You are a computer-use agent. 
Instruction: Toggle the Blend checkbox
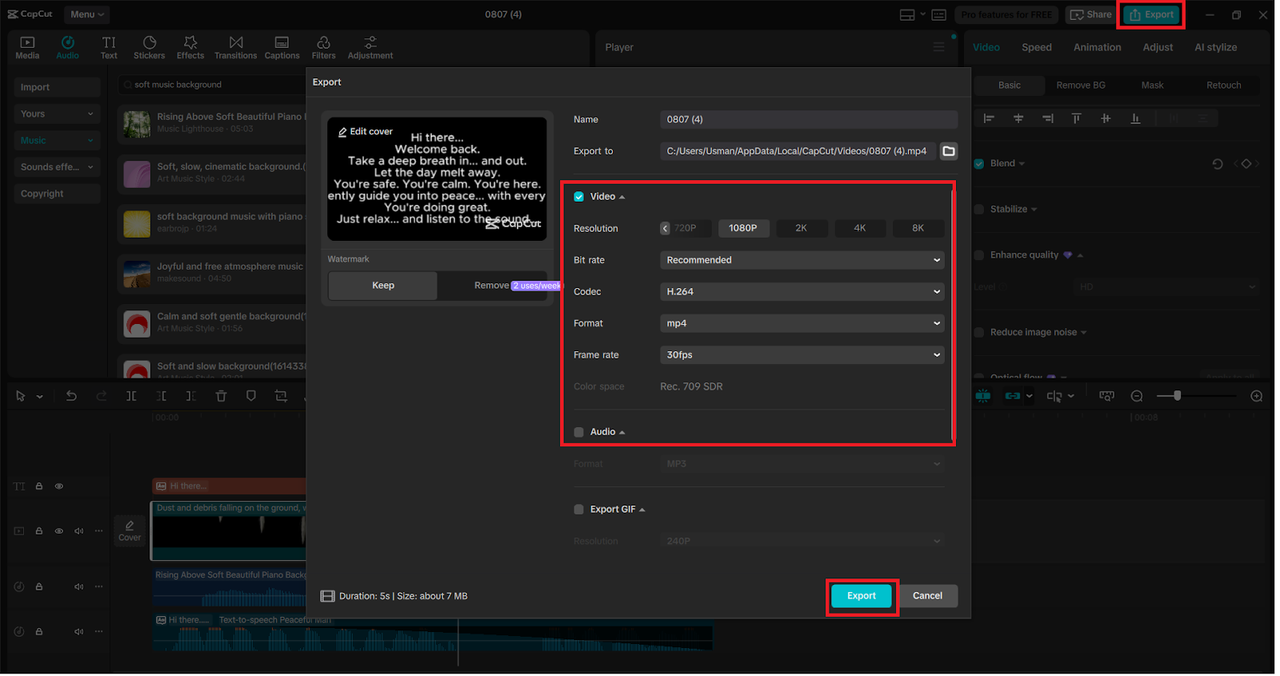pyautogui.click(x=979, y=164)
